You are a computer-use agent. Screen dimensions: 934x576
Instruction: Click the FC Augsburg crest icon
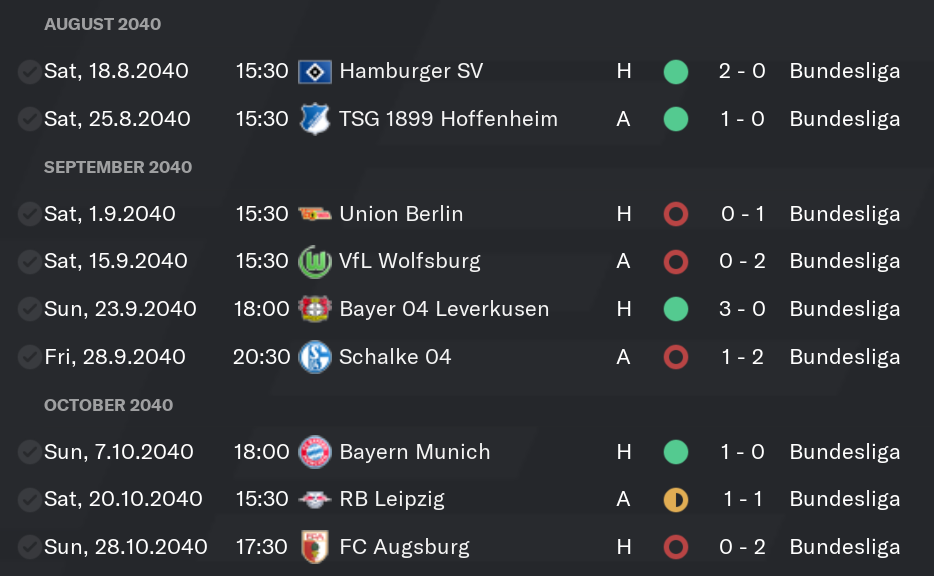pos(315,547)
